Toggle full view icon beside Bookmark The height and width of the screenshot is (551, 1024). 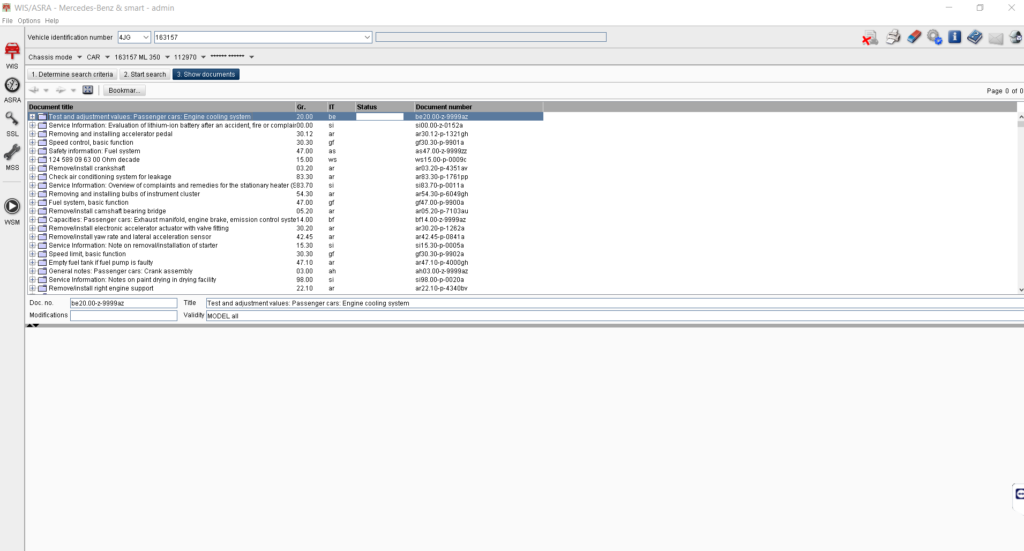pyautogui.click(x=88, y=90)
